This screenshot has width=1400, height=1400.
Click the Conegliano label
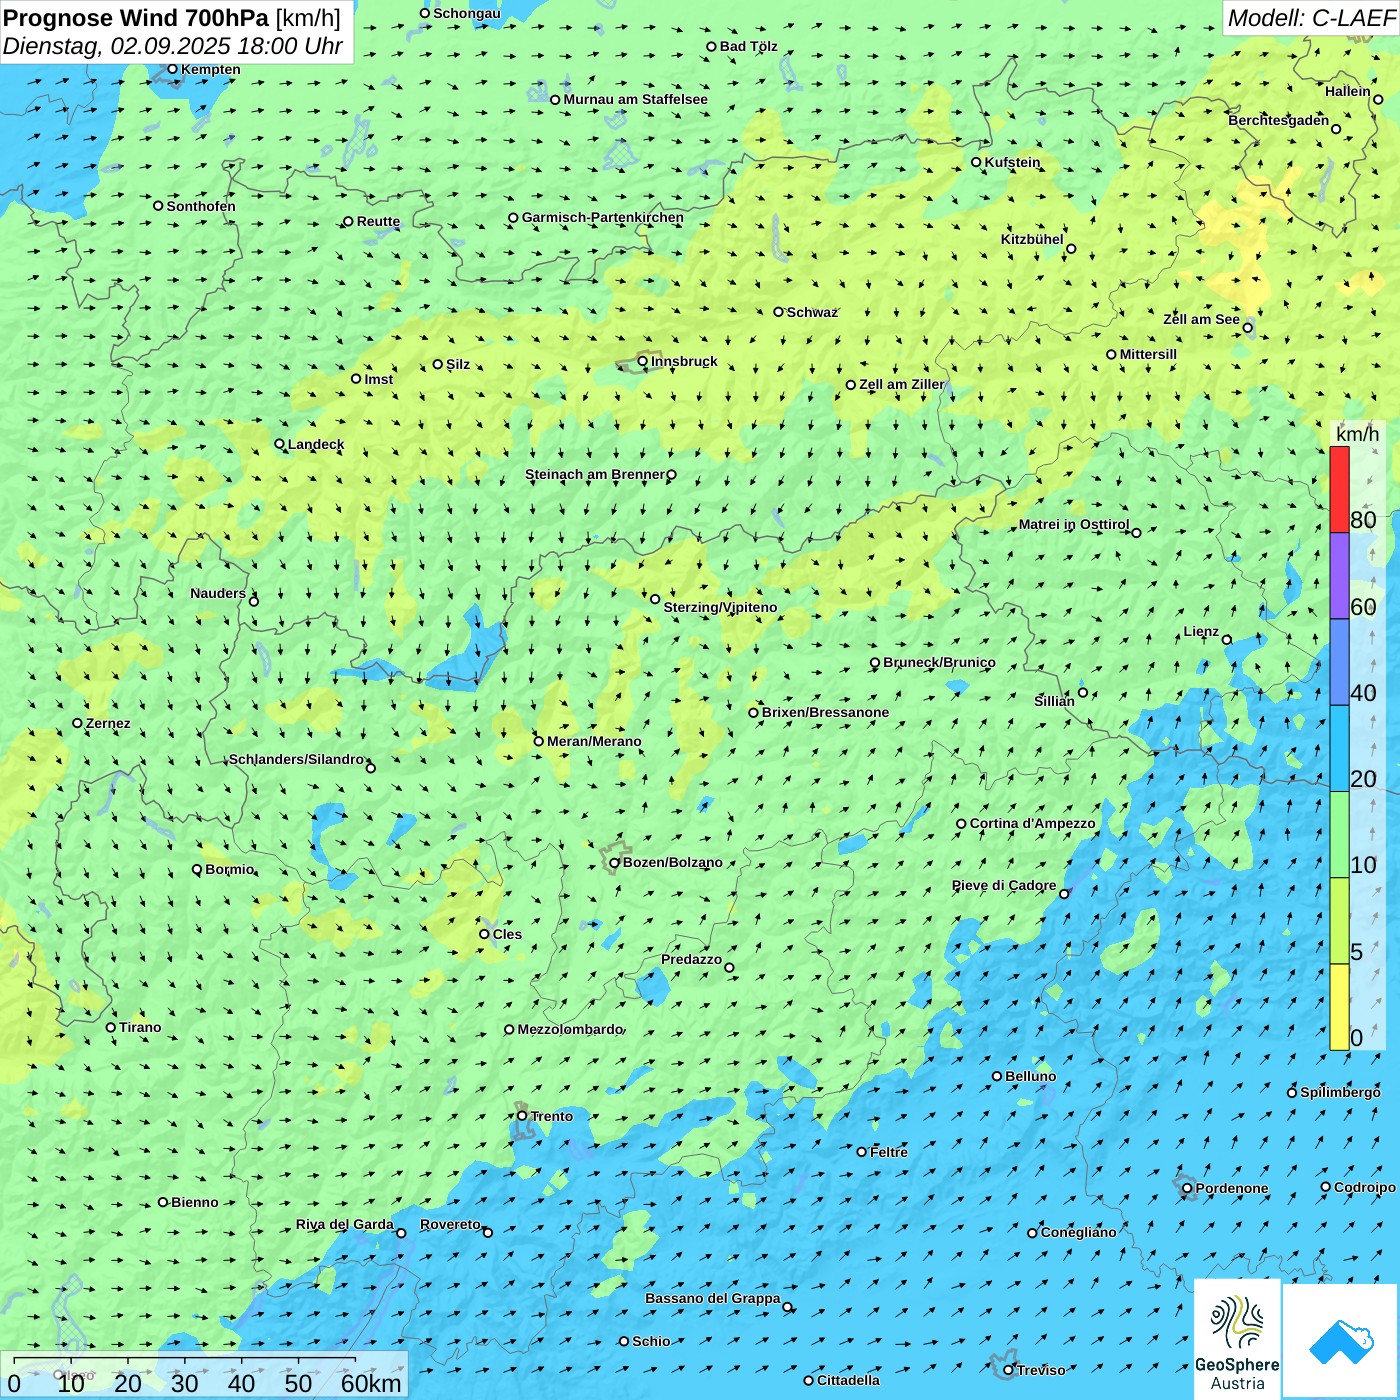coord(1078,1232)
